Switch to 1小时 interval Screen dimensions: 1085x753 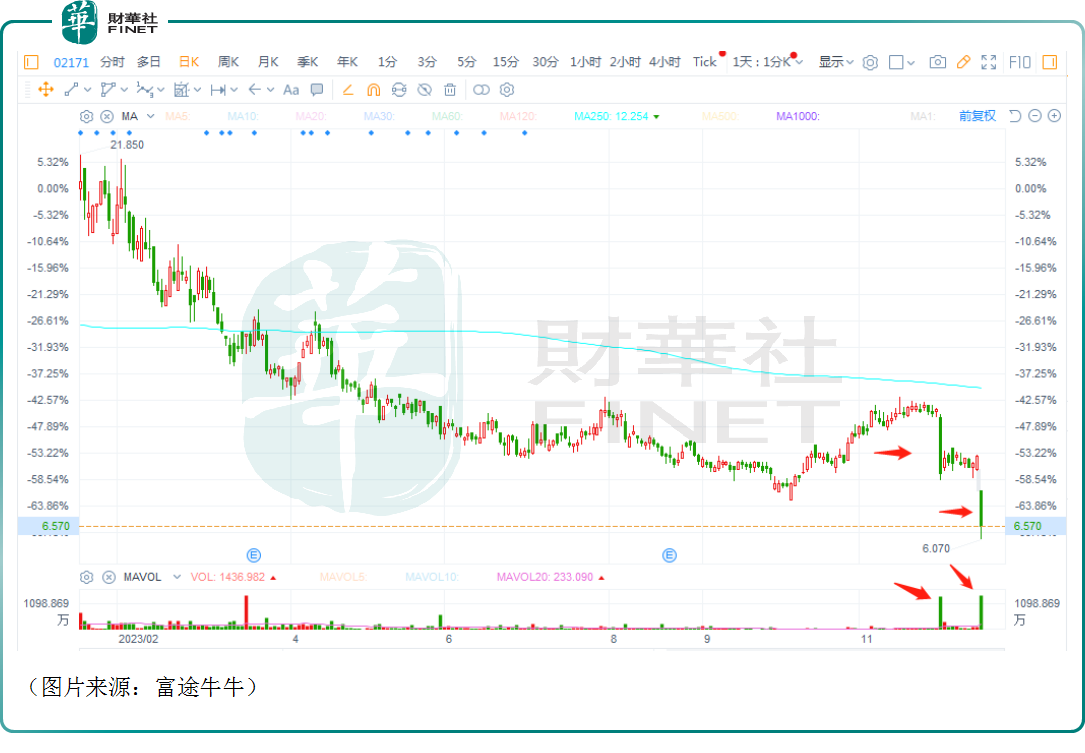pos(585,62)
